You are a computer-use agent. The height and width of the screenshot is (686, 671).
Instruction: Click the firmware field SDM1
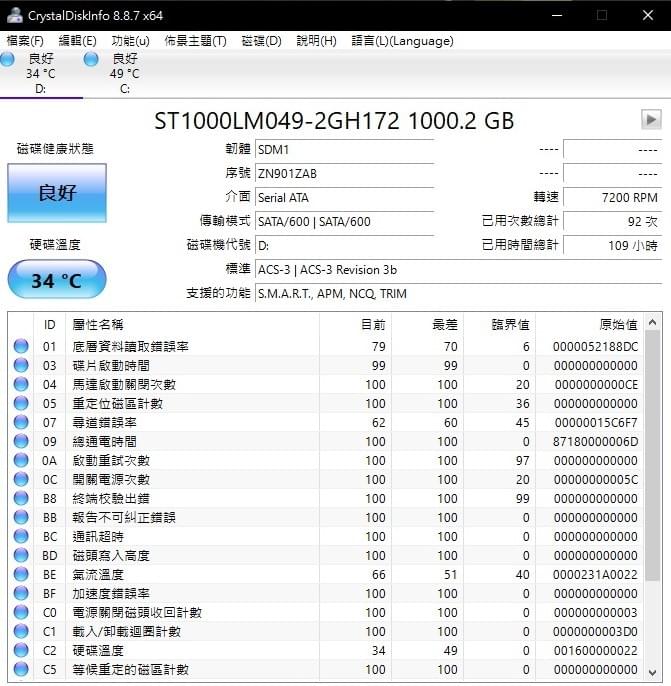click(344, 150)
